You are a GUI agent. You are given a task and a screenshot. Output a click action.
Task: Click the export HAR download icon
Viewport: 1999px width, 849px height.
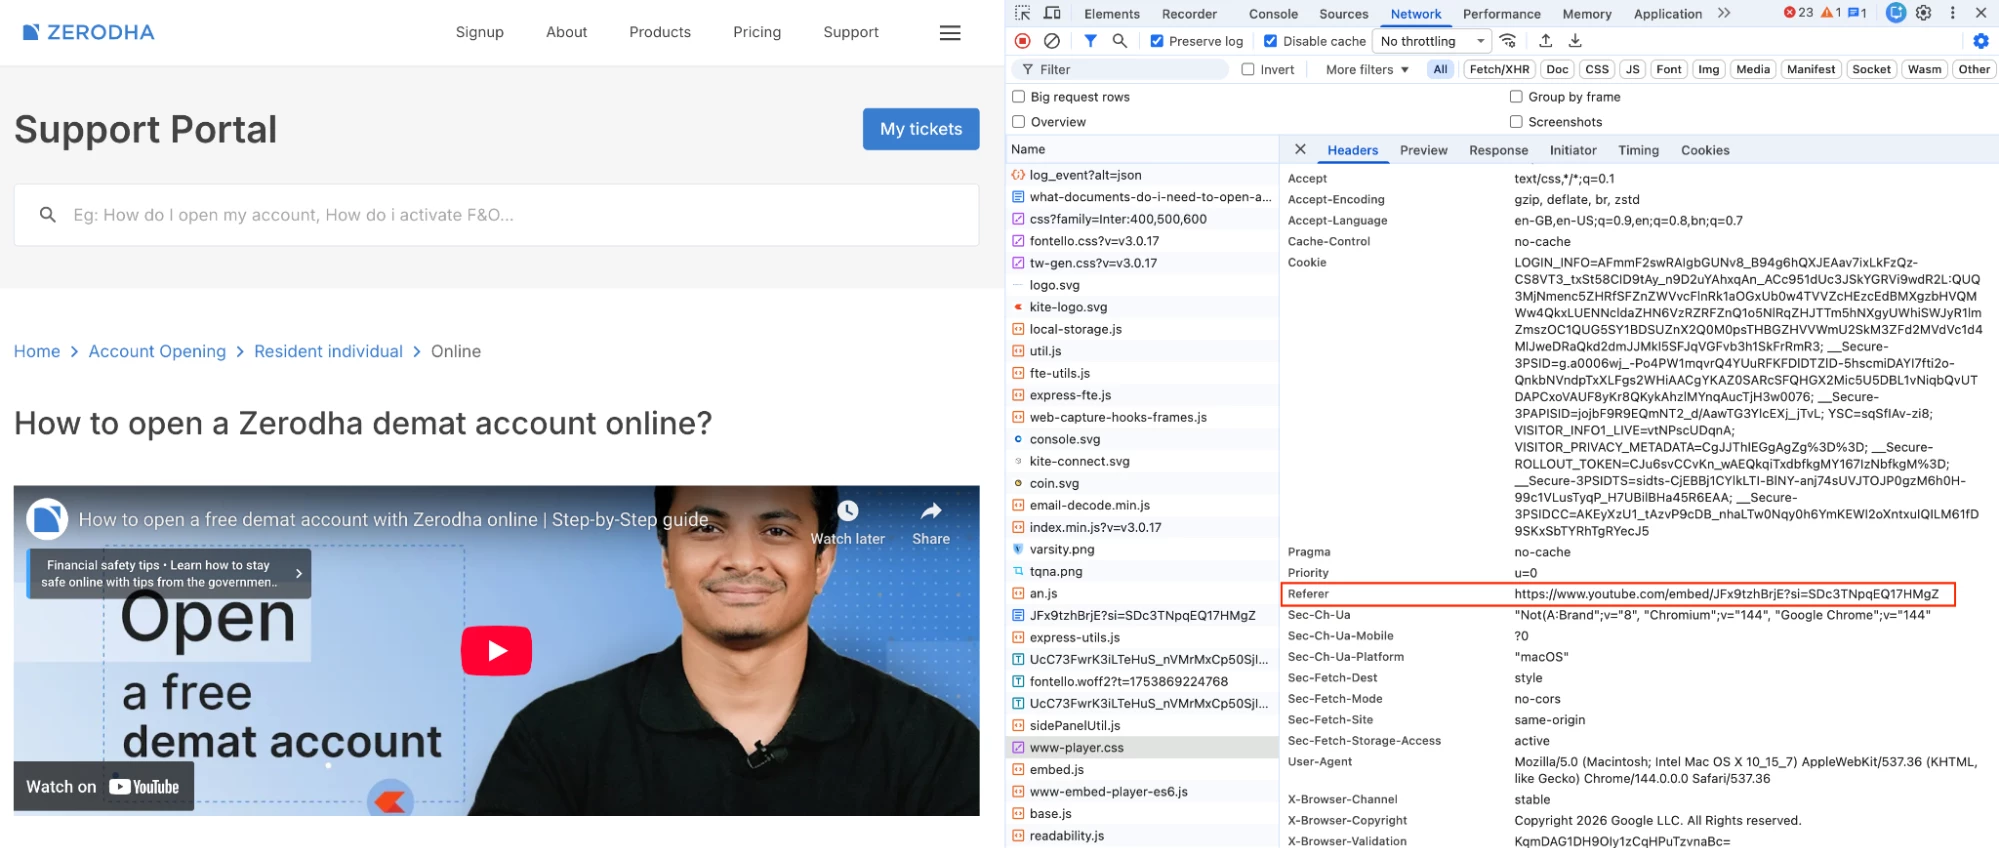click(1575, 41)
